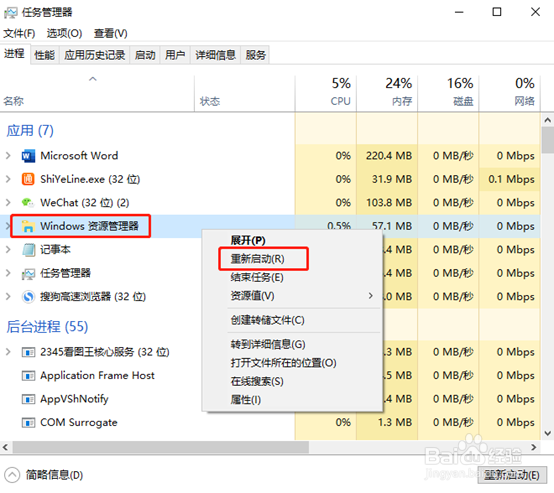Switch to the 应用历史记录 tab
The width and height of the screenshot is (554, 493).
pyautogui.click(x=94, y=55)
